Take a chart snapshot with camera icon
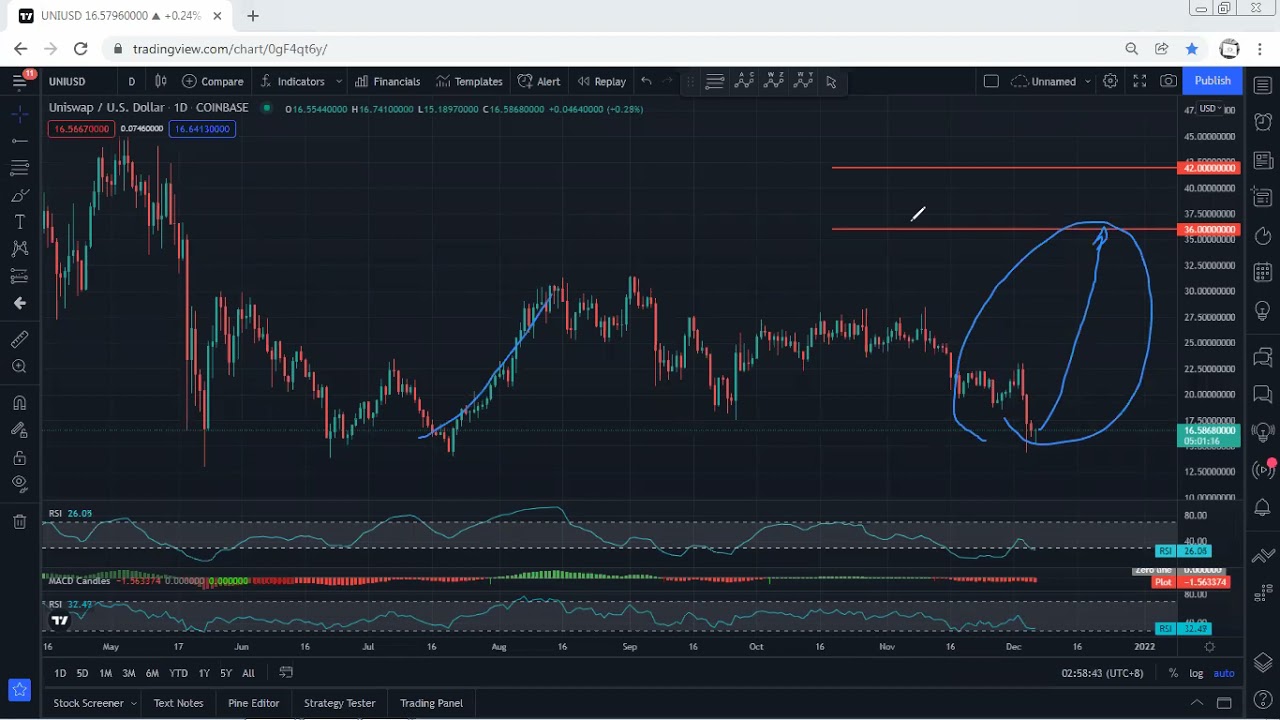 tap(1168, 81)
